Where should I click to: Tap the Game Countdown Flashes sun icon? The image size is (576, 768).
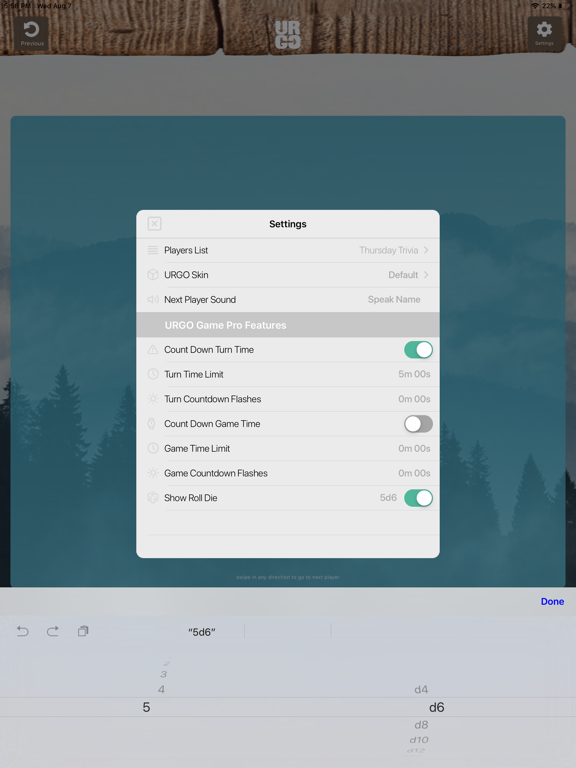pos(153,473)
